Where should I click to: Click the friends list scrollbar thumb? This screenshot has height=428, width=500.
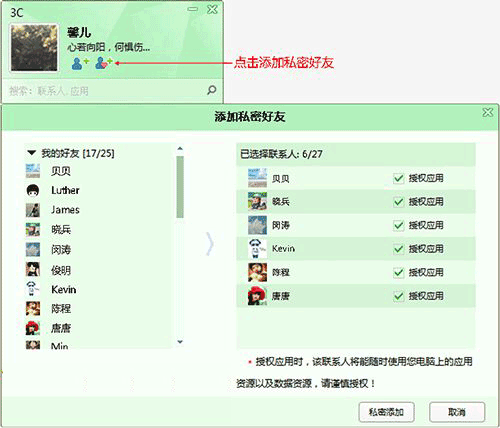(x=180, y=187)
